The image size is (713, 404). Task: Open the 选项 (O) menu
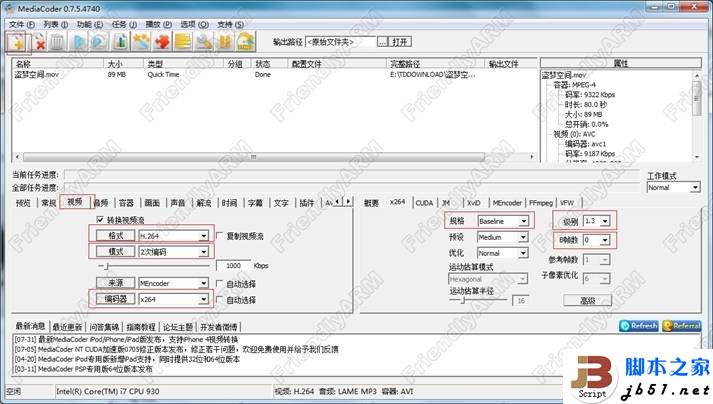[x=194, y=24]
